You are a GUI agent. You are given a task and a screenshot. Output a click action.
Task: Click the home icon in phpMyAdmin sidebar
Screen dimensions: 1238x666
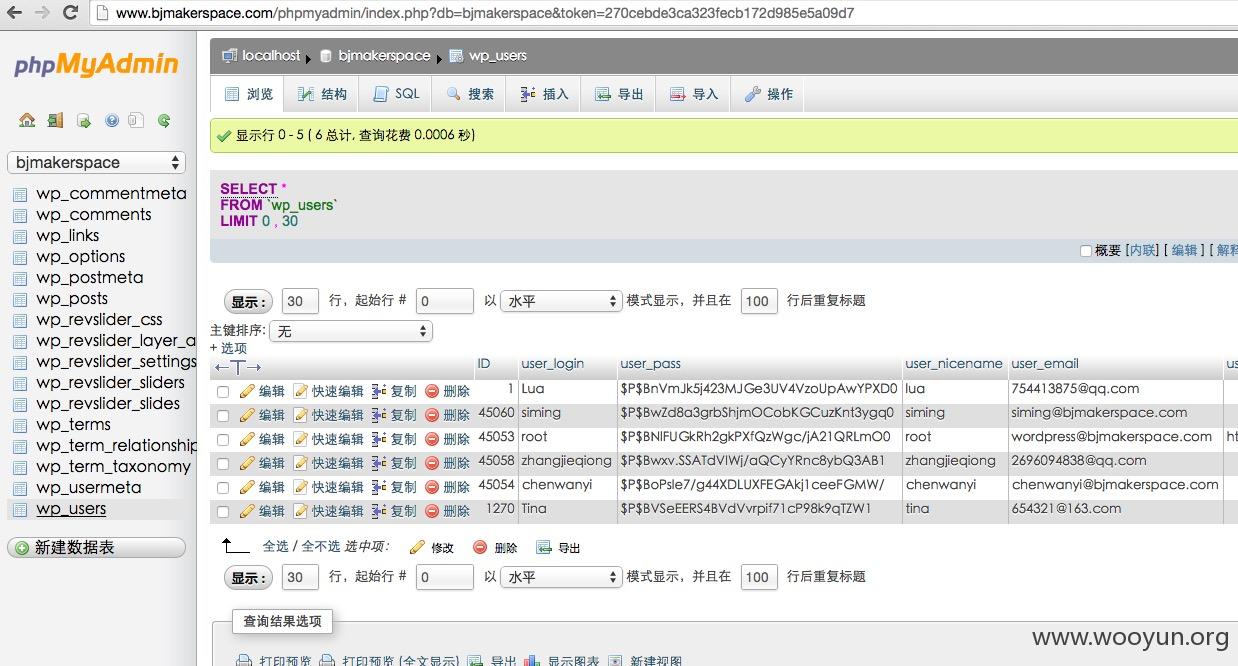(27, 120)
